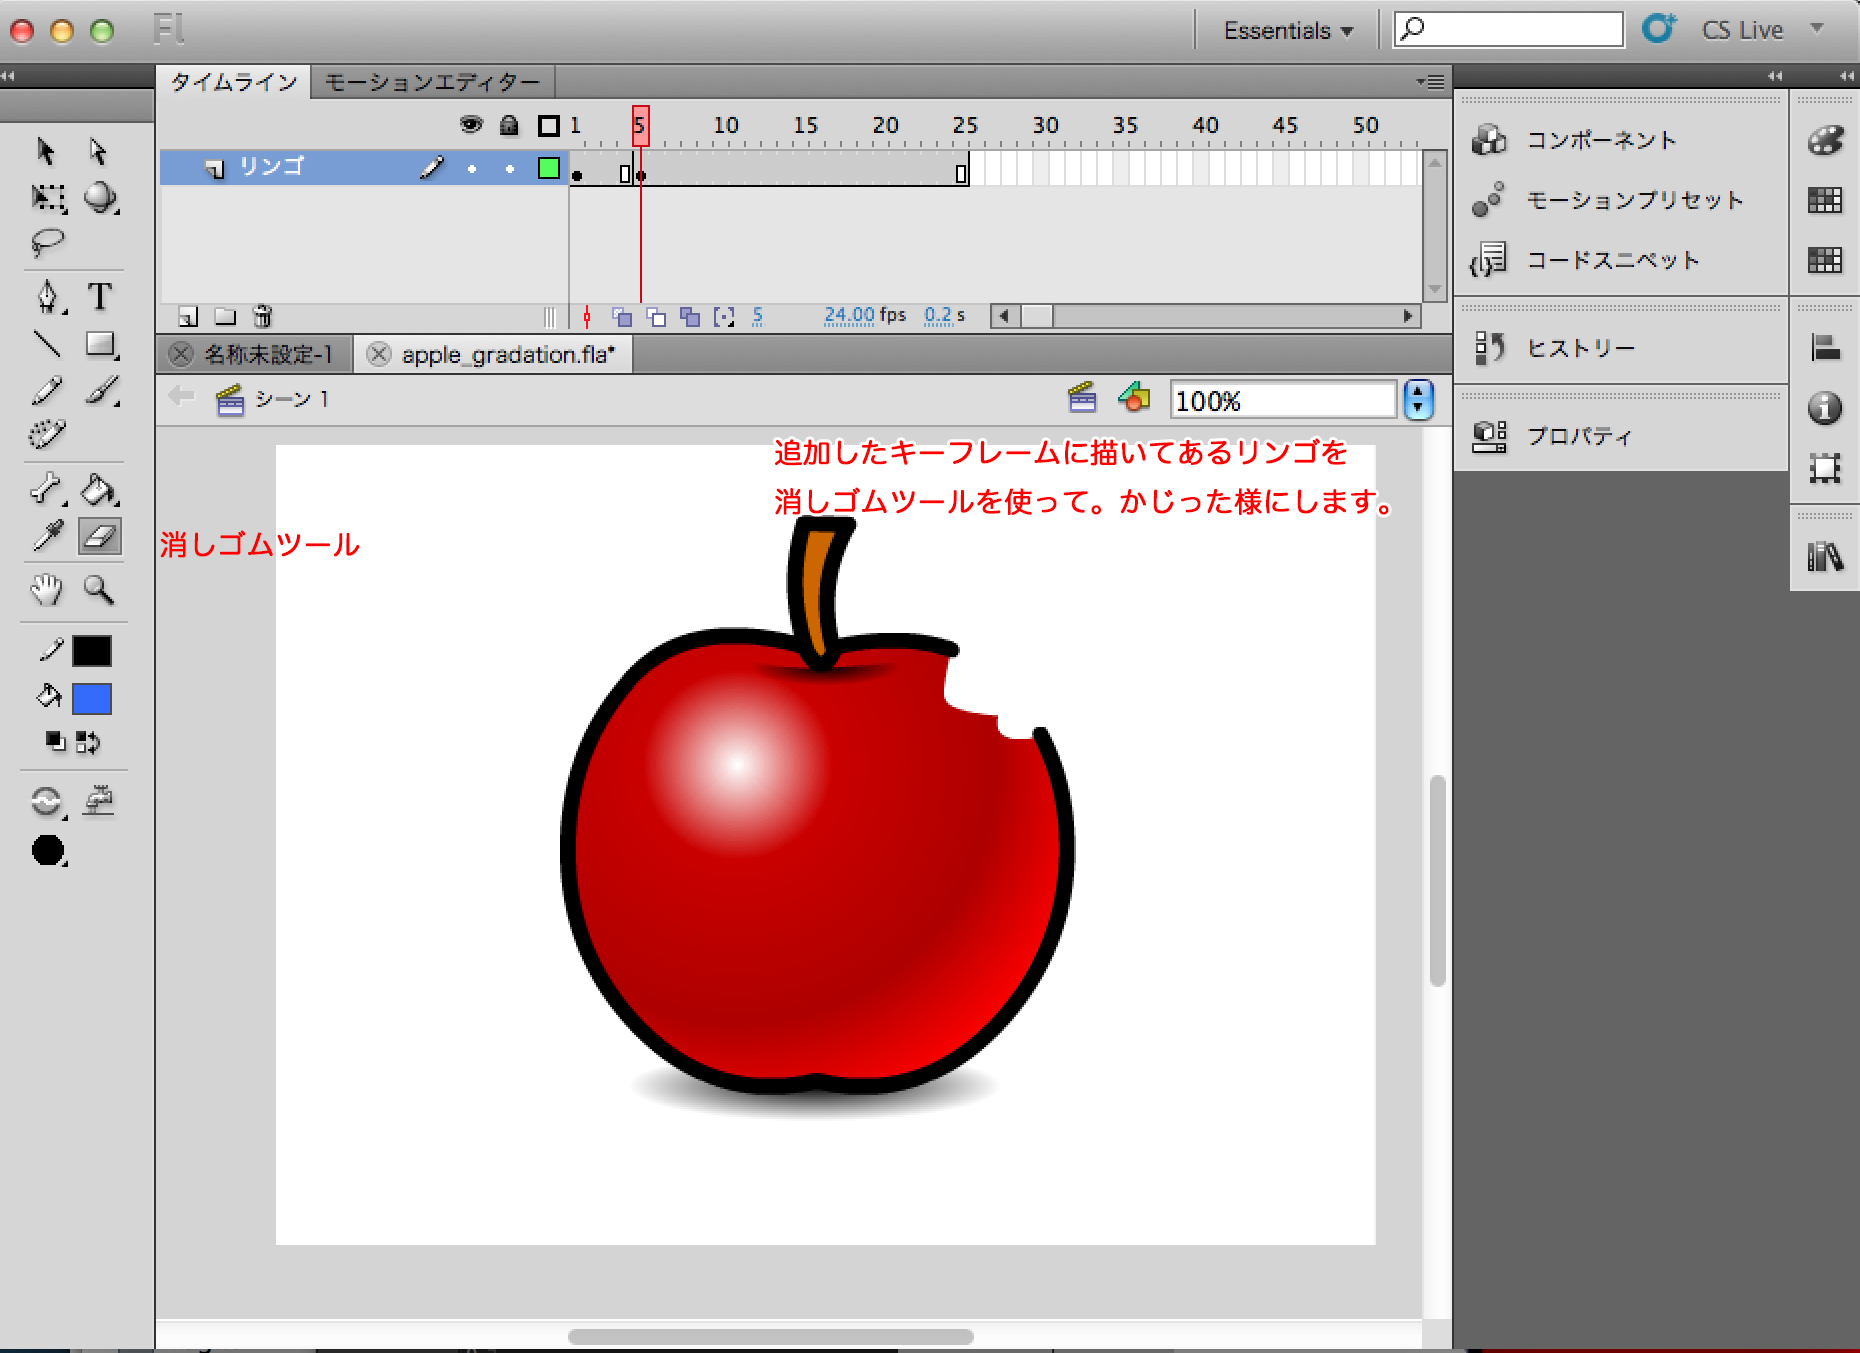Delete layer using the trash icon

[x=263, y=317]
